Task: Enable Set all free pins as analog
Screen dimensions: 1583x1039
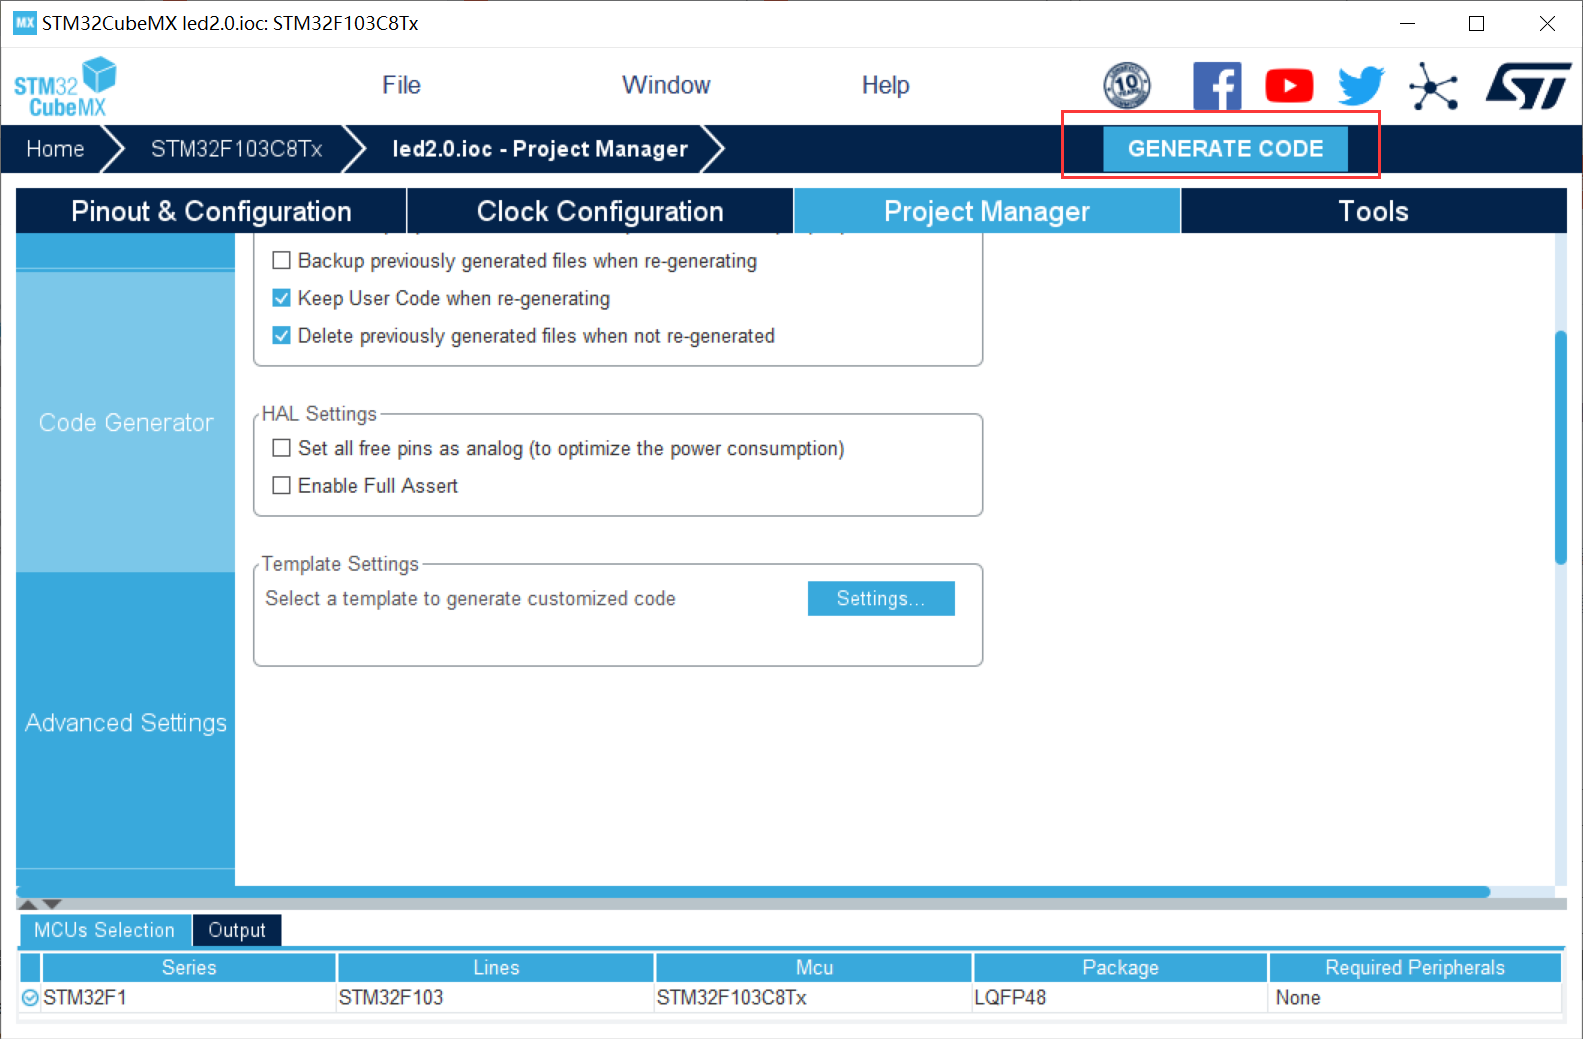Action: [x=282, y=448]
